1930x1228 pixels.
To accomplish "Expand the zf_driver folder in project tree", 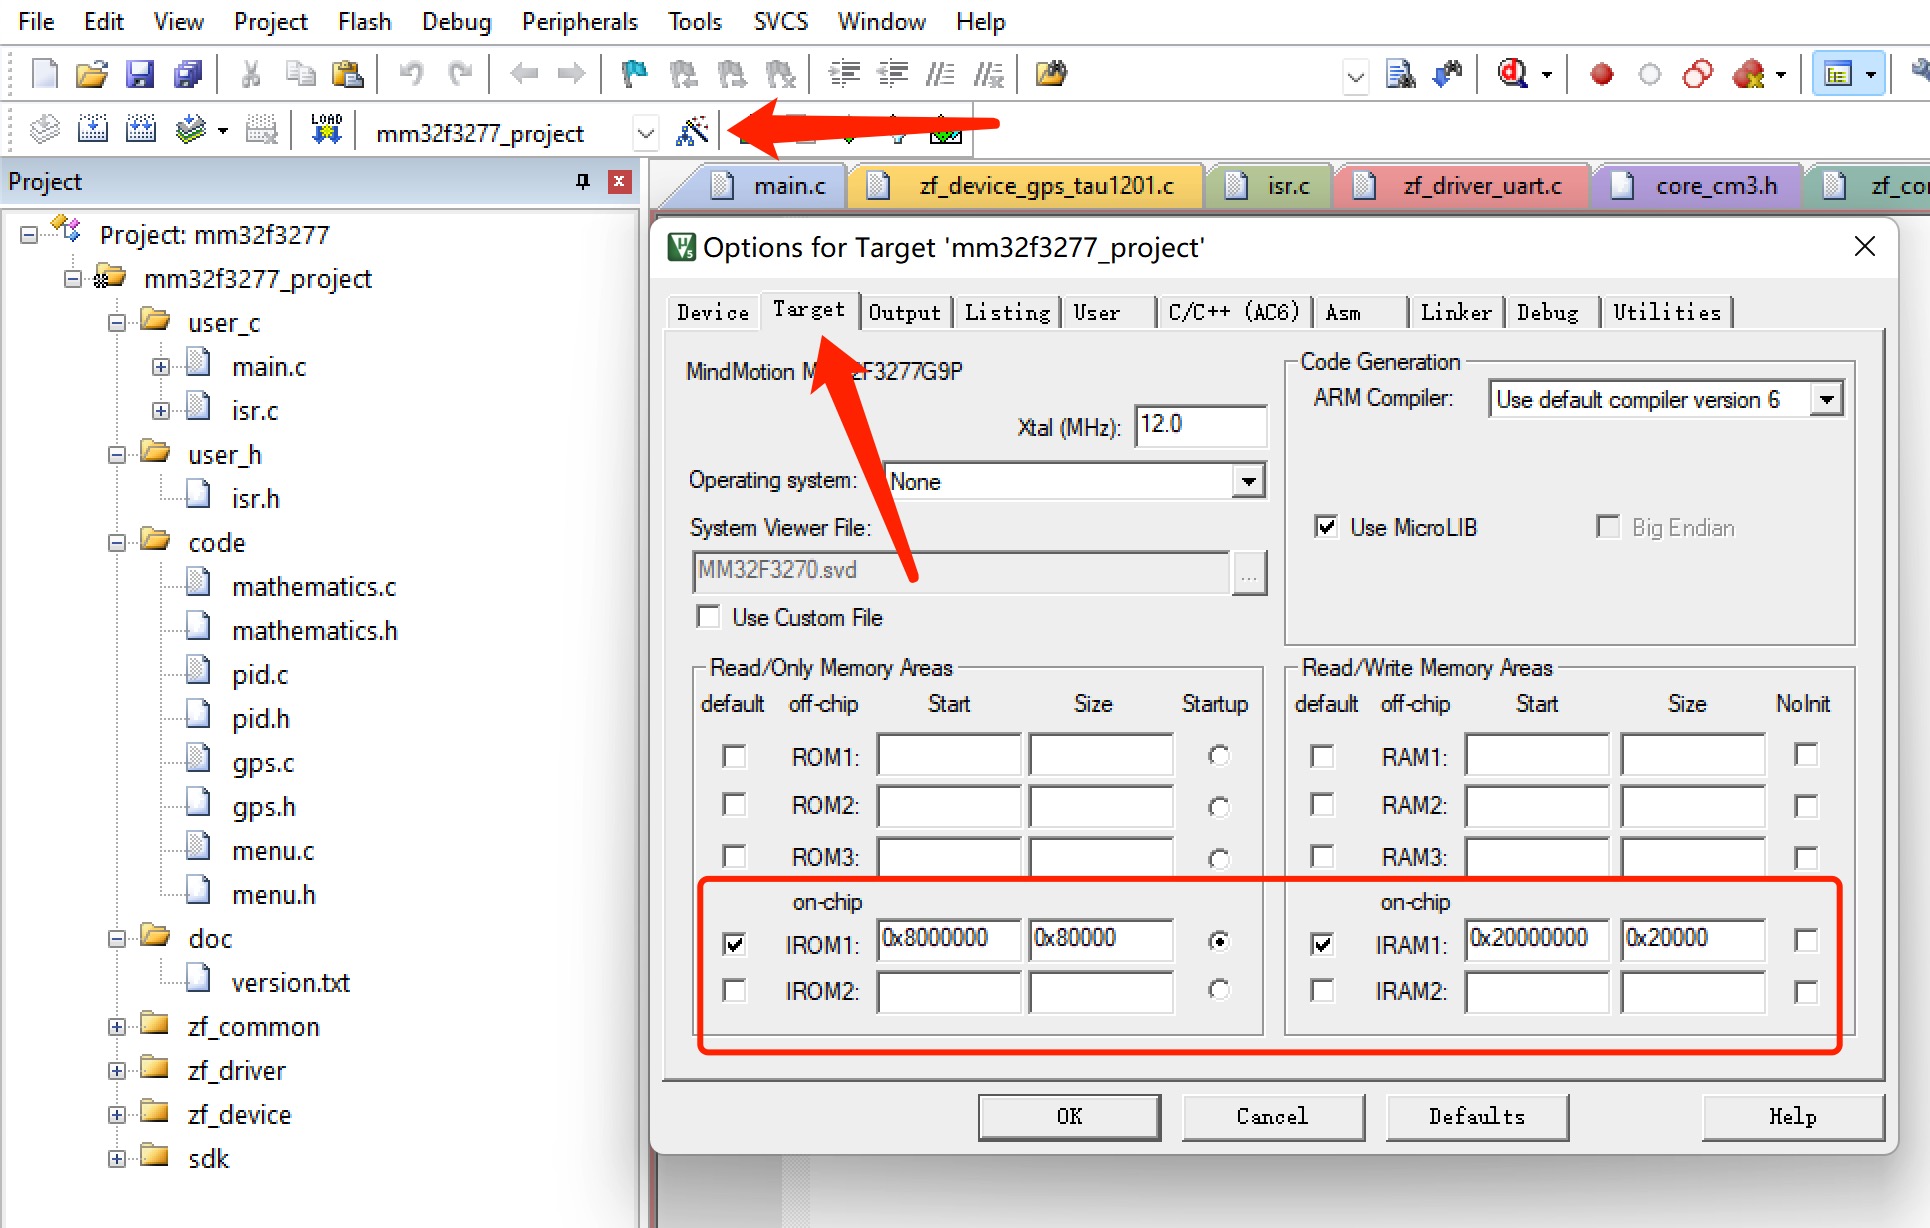I will [117, 1071].
